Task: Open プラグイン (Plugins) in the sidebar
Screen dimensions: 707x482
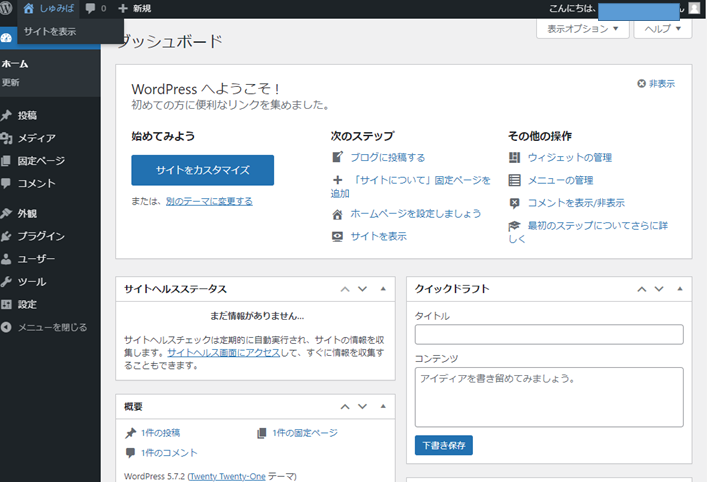Action: pyautogui.click(x=41, y=236)
